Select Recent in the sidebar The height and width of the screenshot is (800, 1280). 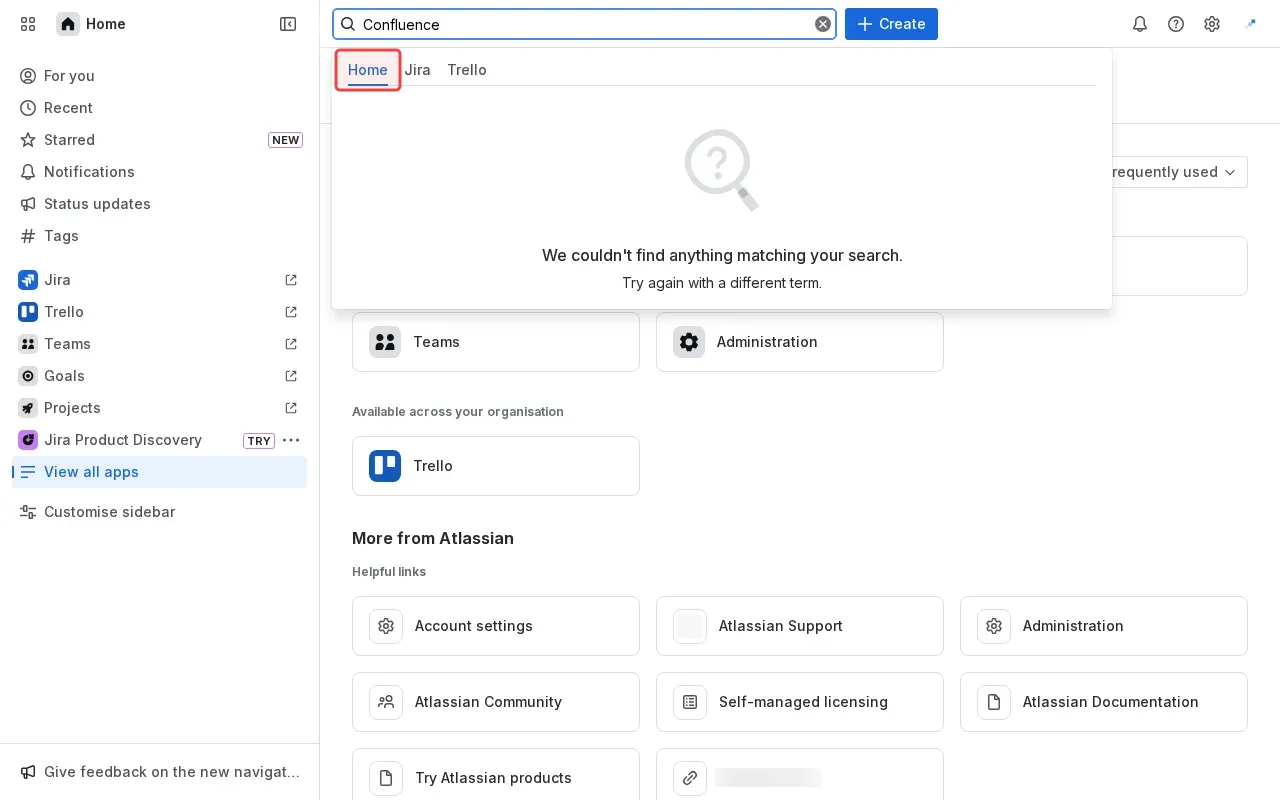pos(68,108)
